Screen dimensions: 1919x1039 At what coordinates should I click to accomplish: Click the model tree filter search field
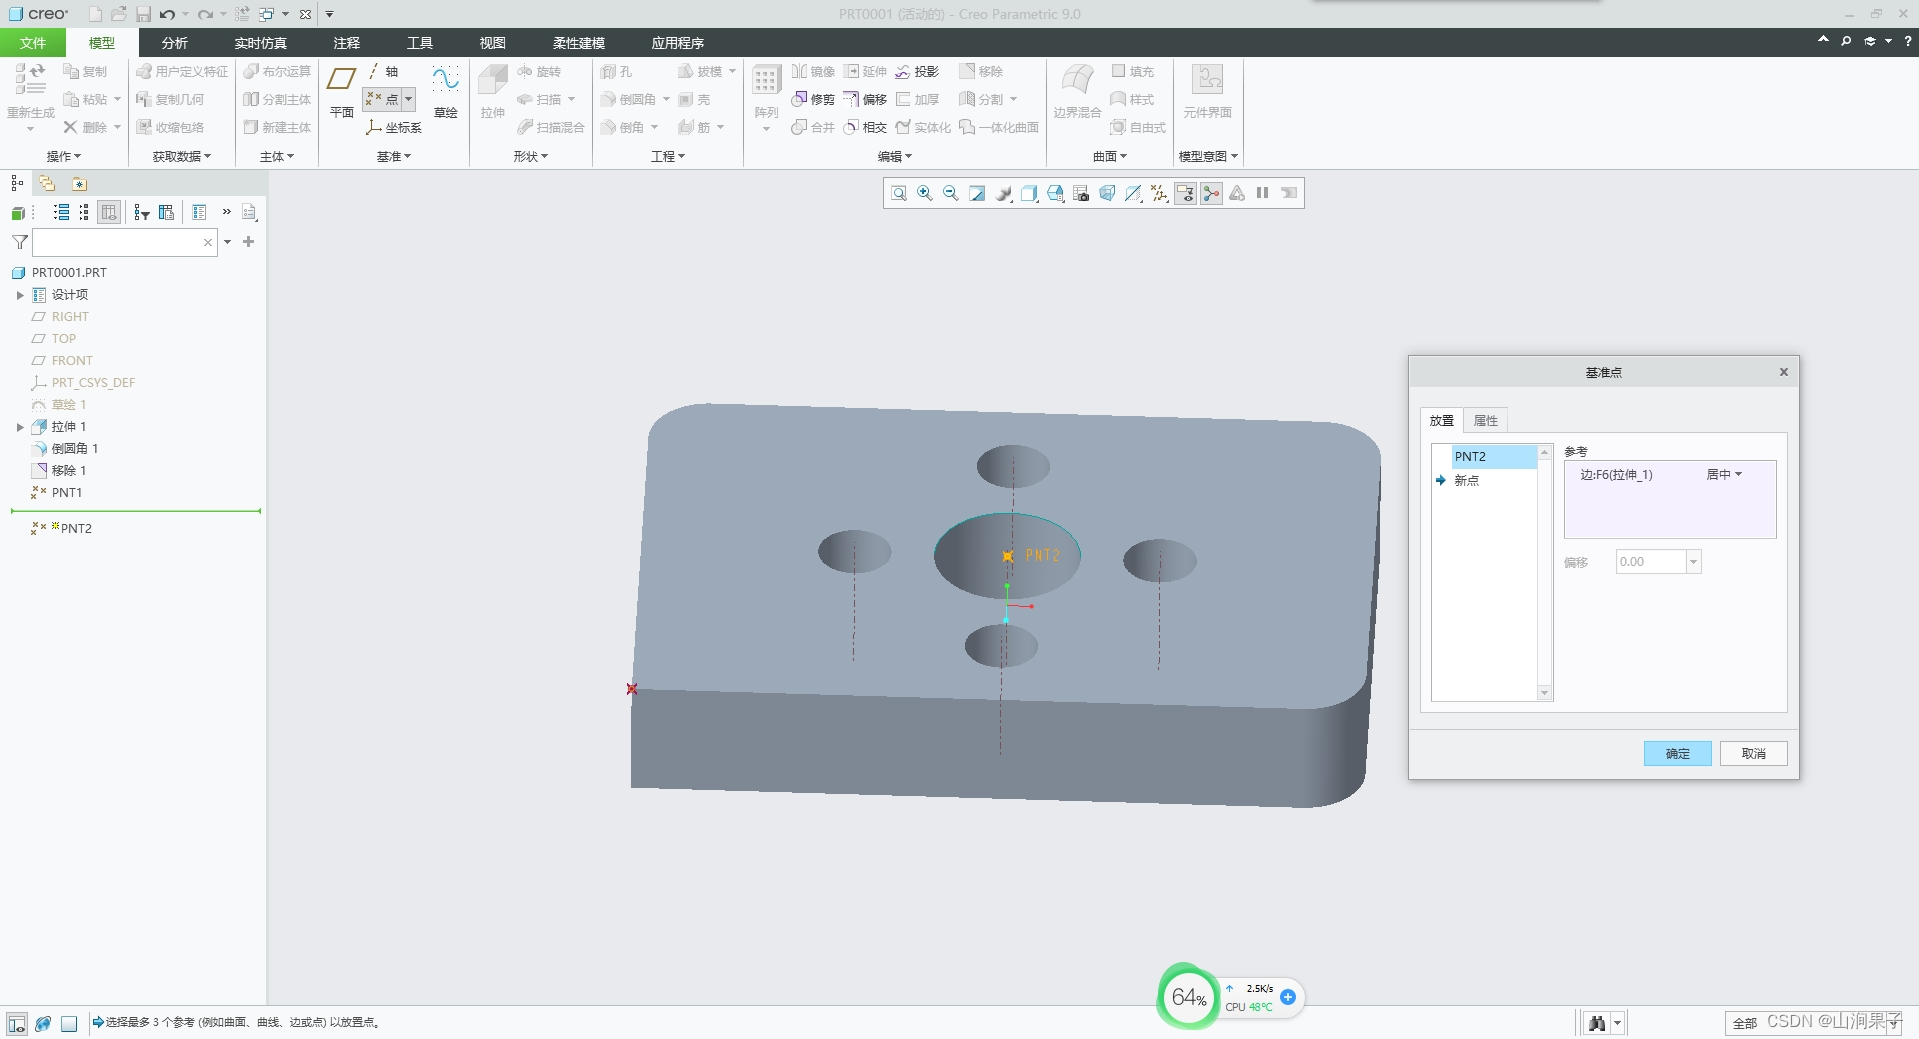(117, 243)
